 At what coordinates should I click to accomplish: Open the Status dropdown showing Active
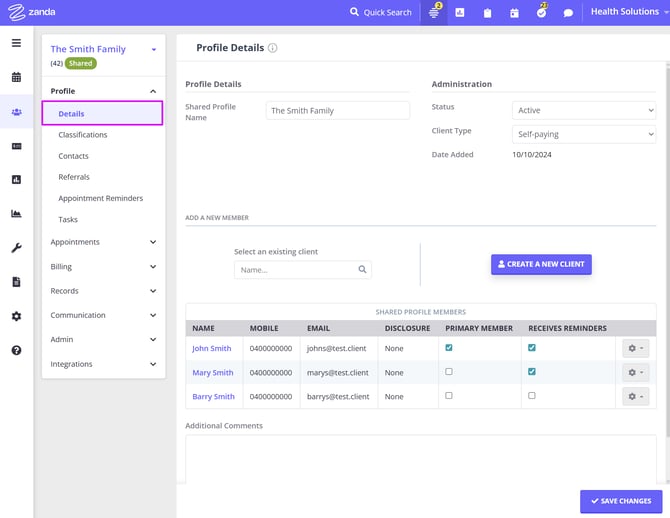click(583, 110)
